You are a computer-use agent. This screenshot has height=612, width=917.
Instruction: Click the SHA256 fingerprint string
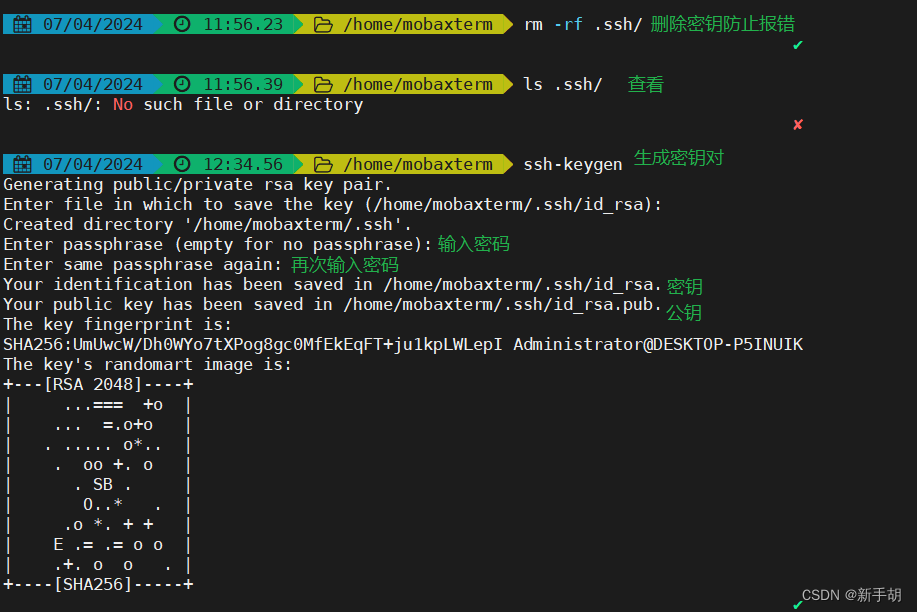(253, 345)
